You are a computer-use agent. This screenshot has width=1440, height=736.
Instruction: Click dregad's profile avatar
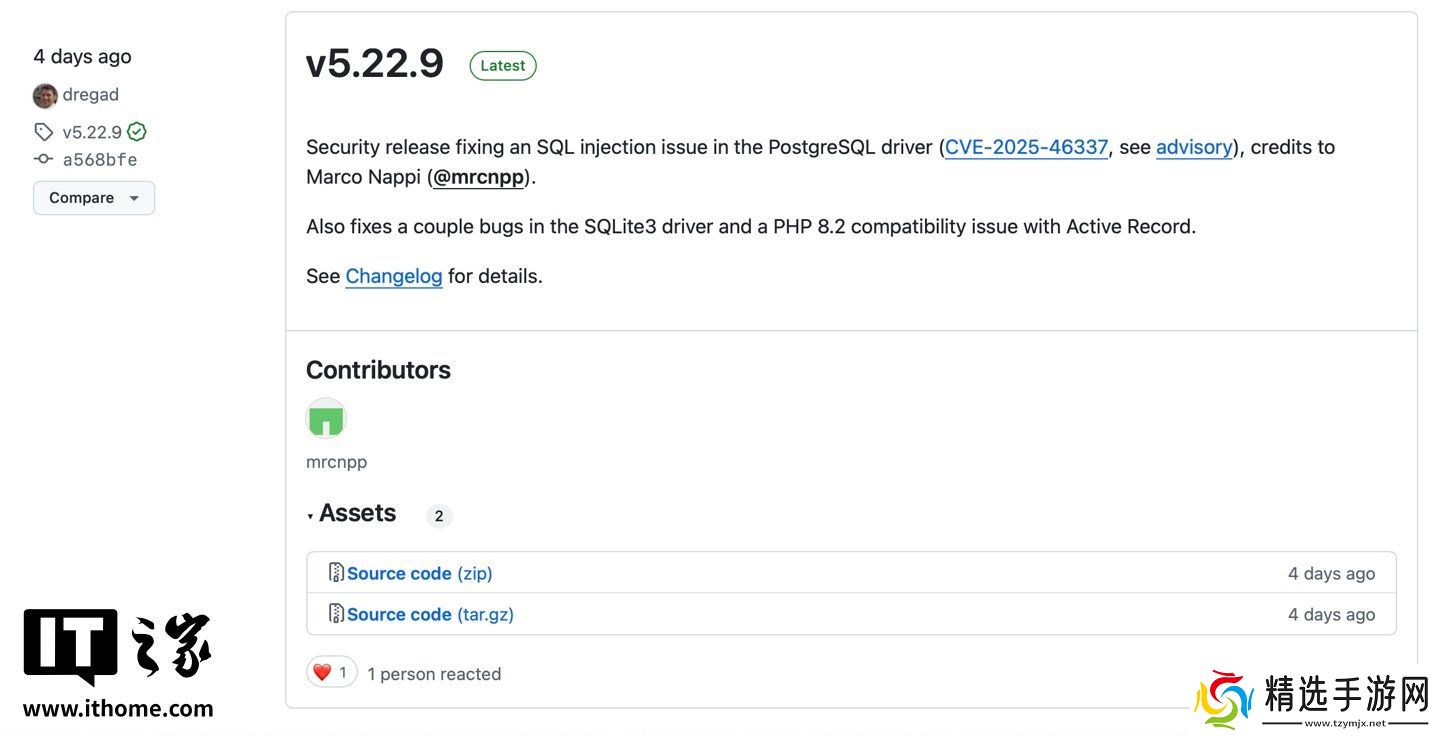45,96
